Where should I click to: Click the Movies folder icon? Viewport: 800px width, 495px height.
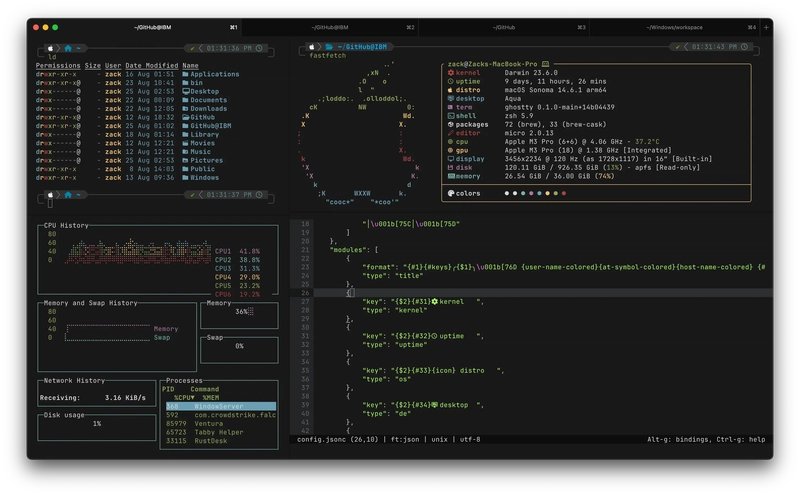coord(185,143)
